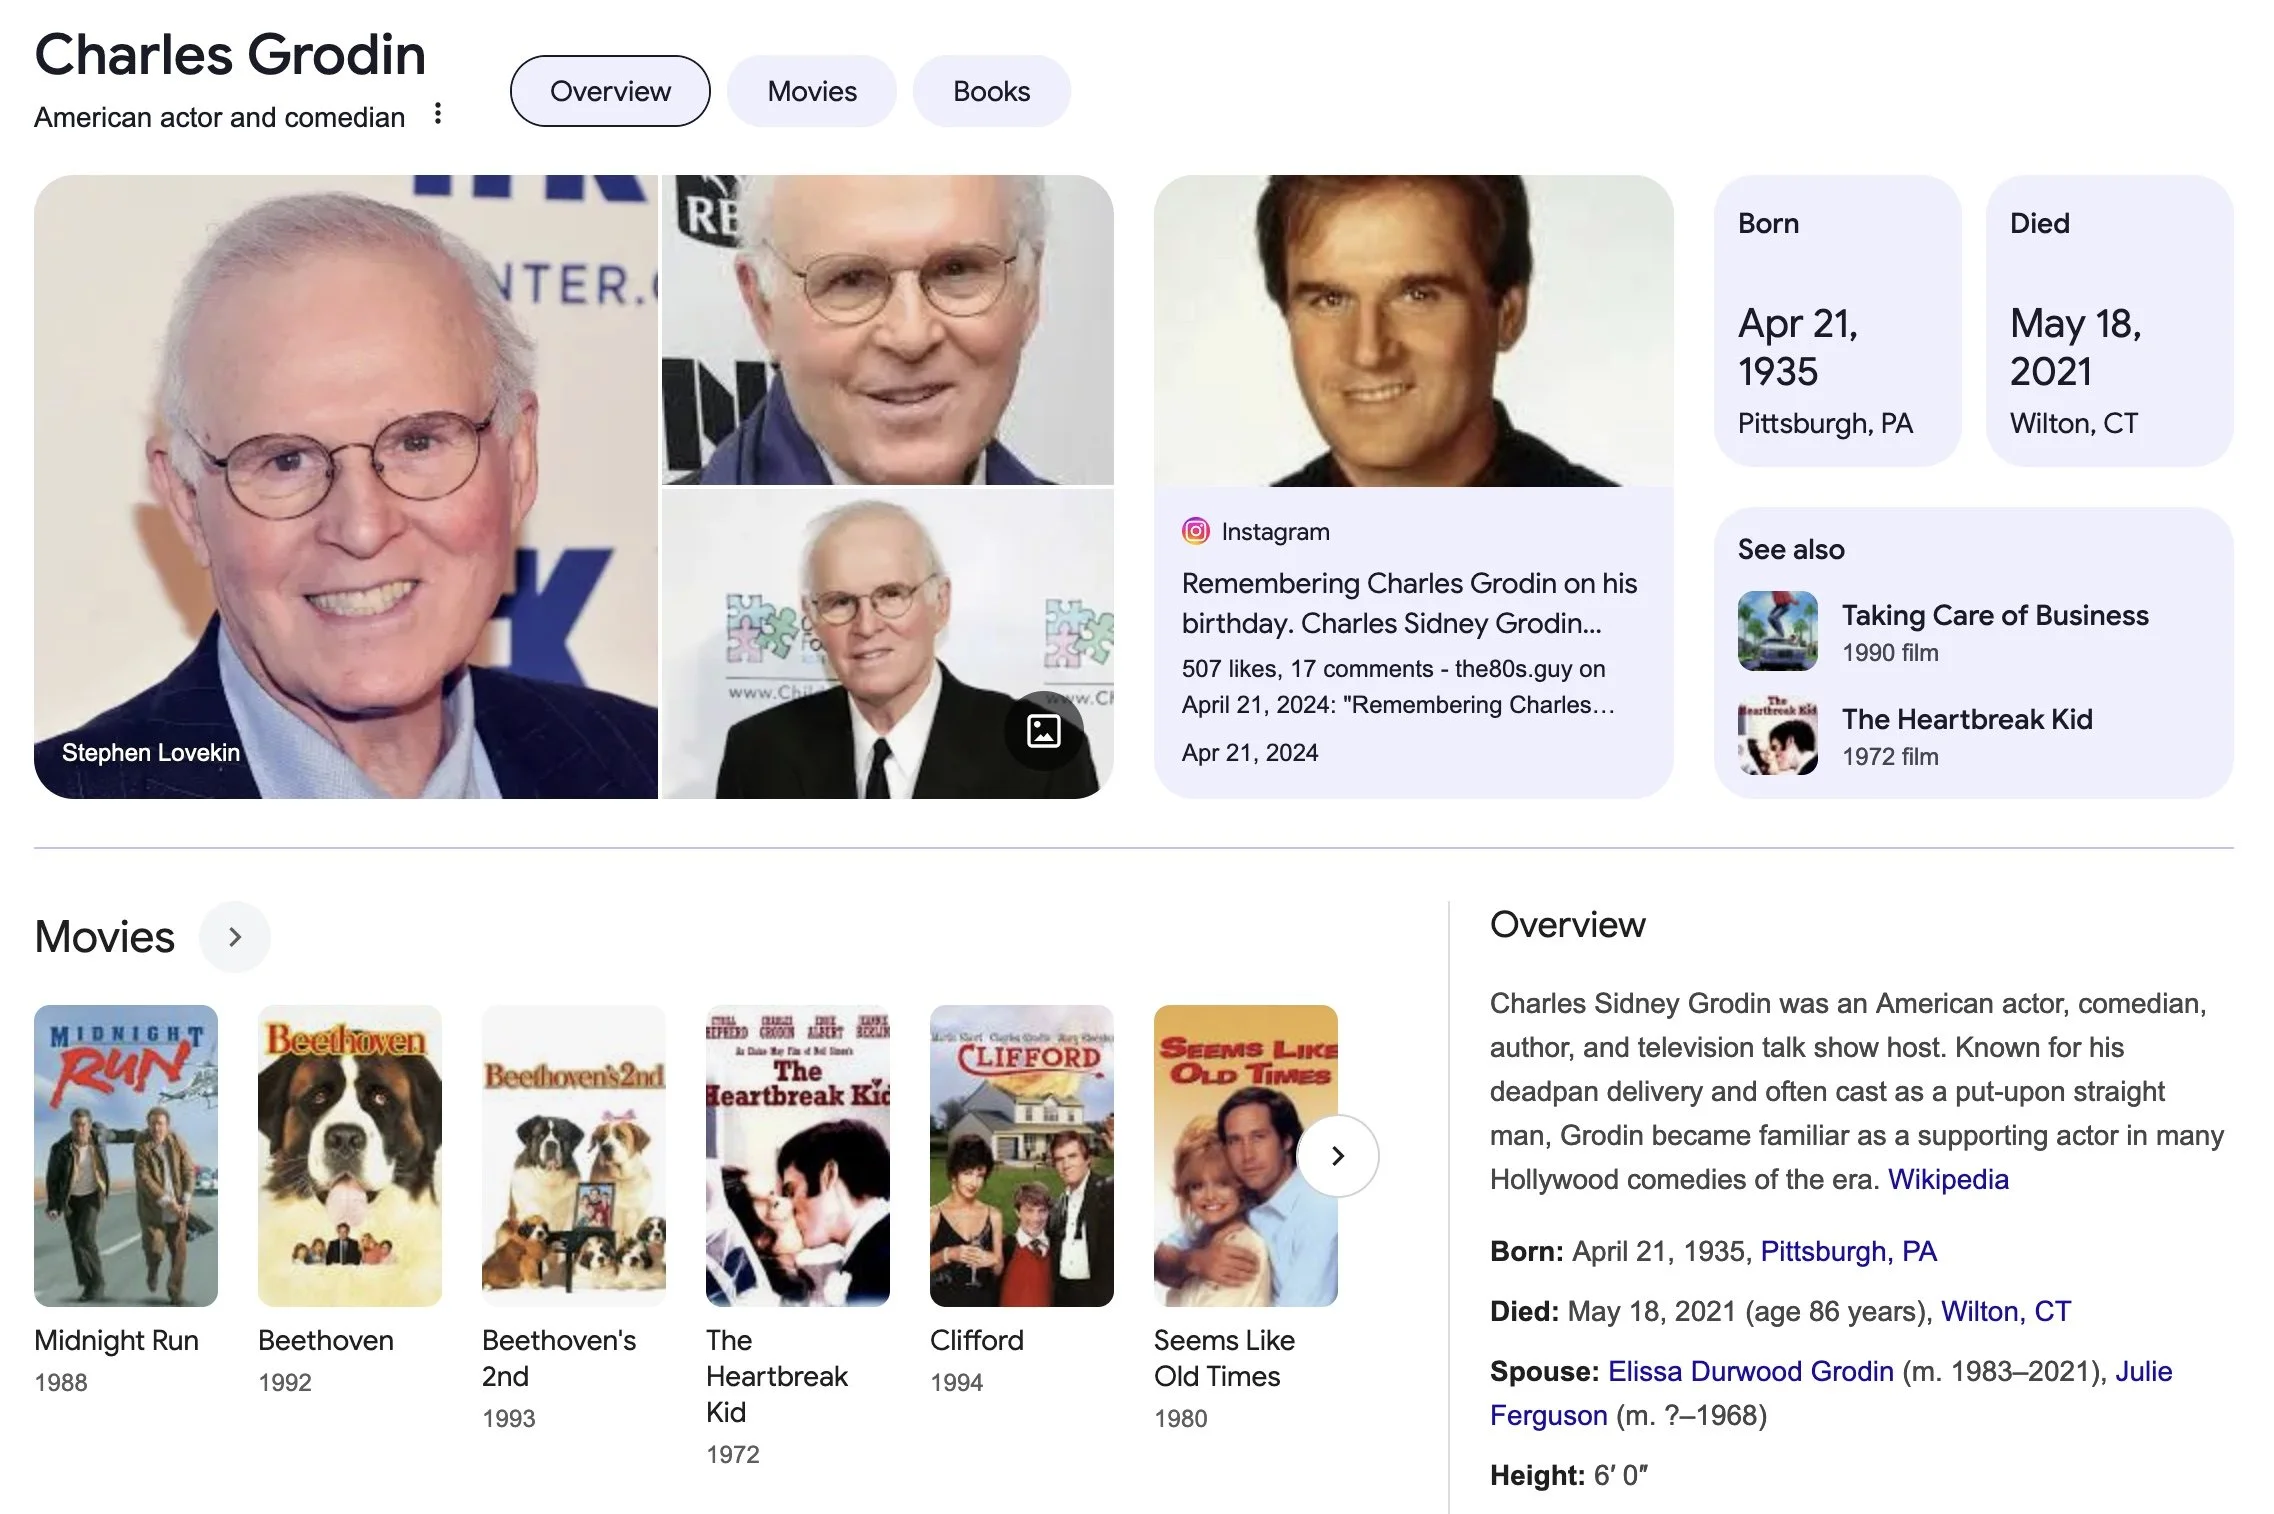Click the image gallery icon on photo
This screenshot has height=1514, width=2274.
tap(1043, 731)
